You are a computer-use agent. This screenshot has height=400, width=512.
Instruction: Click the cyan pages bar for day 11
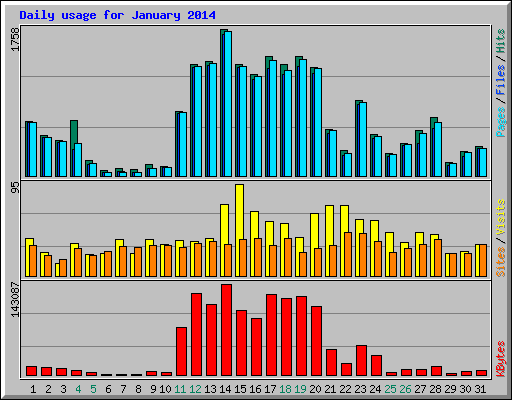tap(183, 144)
